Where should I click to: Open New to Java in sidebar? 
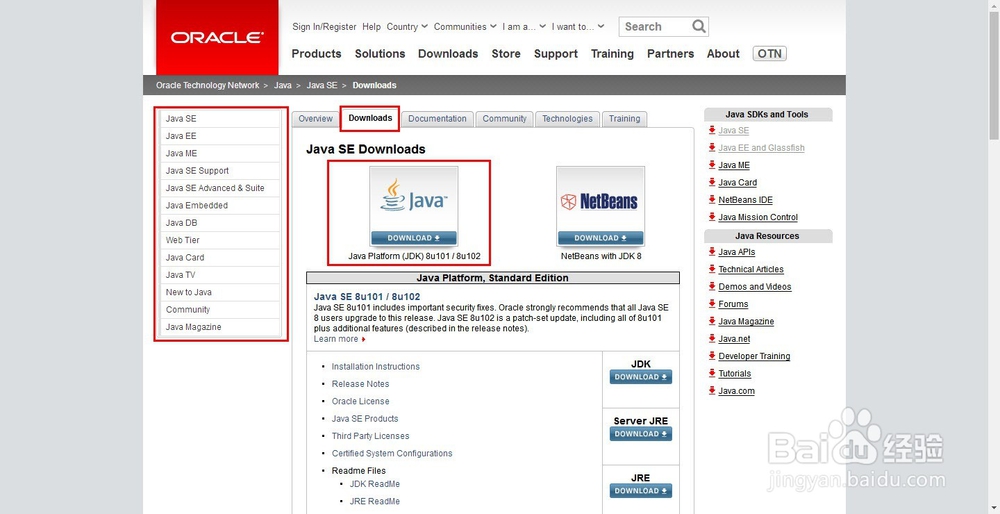point(220,292)
